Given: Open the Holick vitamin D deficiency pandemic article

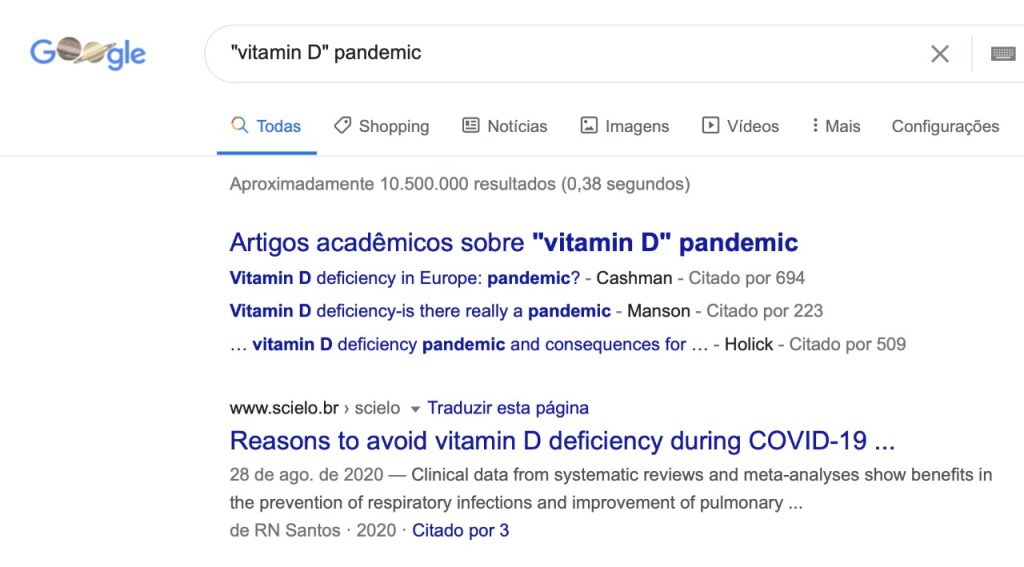Looking at the screenshot, I should click(469, 344).
